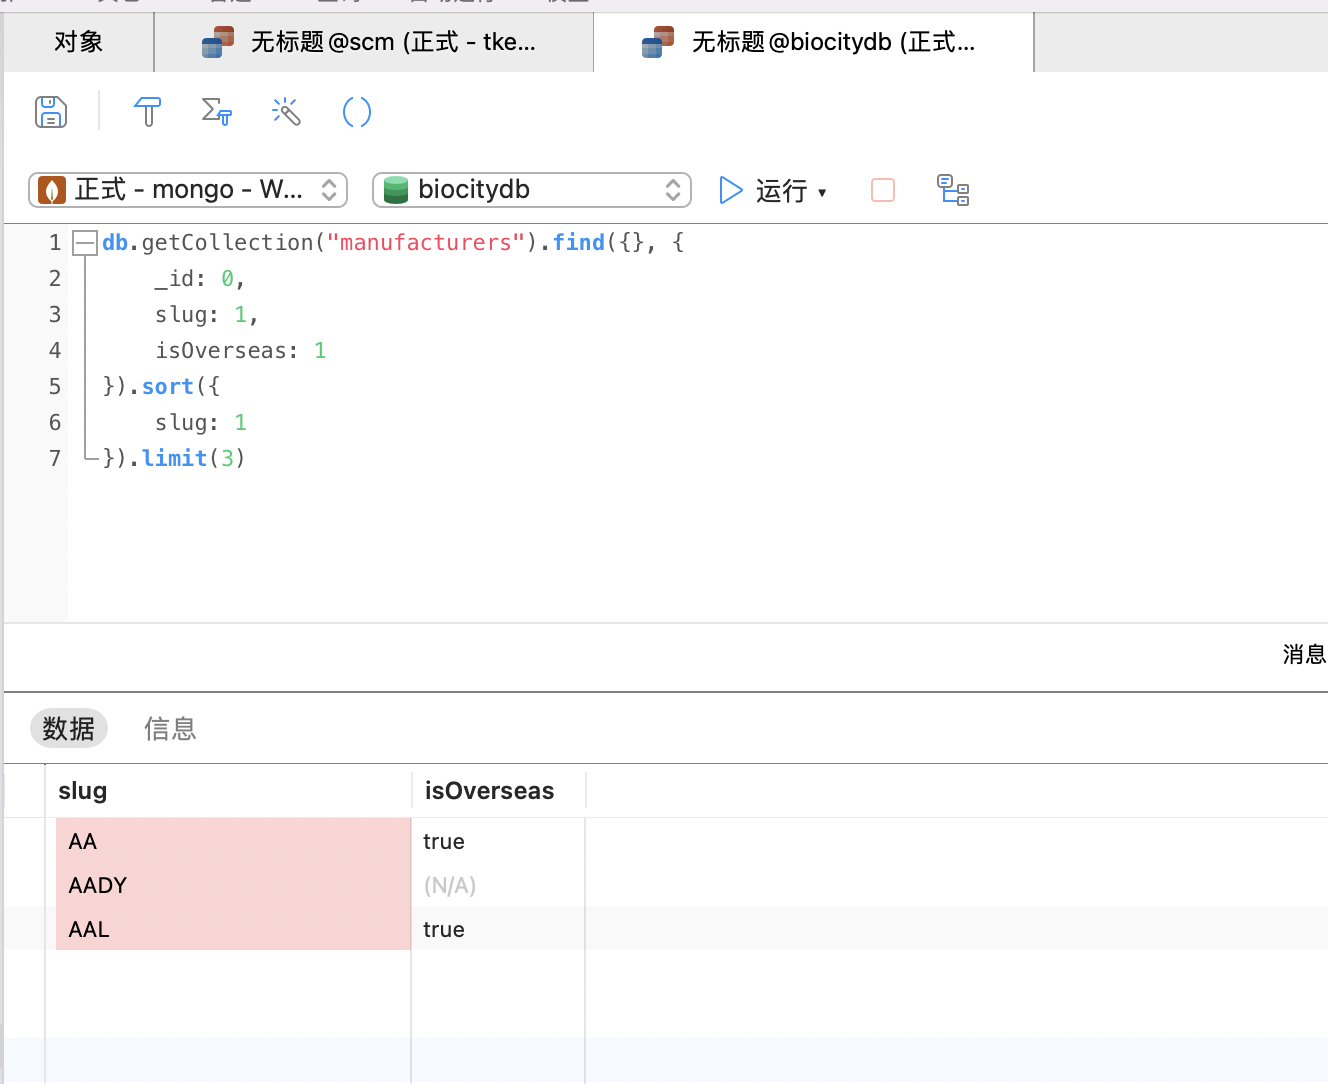The image size is (1328, 1084).
Task: Click the sort keyword in line 5
Action: (x=168, y=387)
